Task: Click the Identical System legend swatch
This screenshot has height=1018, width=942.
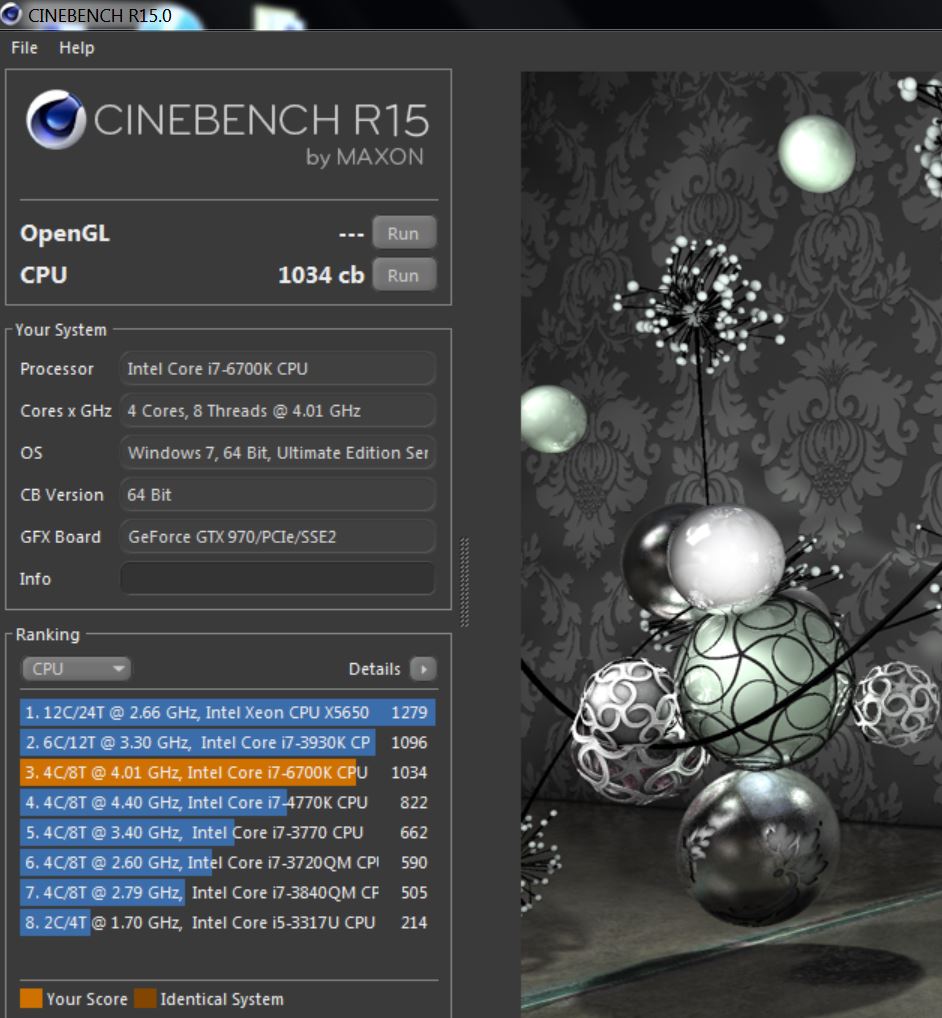Action: tap(145, 999)
